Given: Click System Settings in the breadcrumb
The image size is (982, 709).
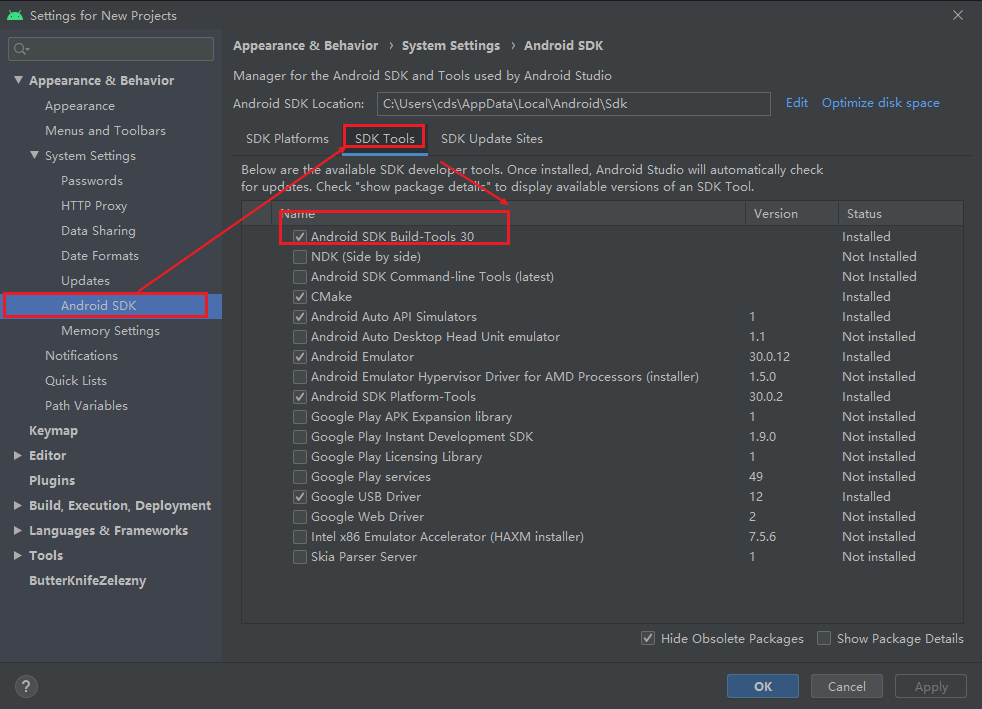Looking at the screenshot, I should point(451,46).
